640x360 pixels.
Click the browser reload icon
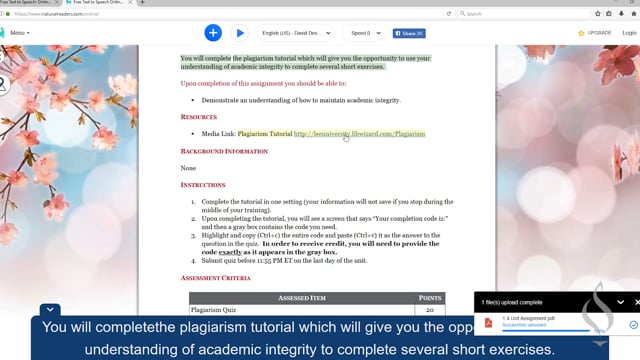449,13
